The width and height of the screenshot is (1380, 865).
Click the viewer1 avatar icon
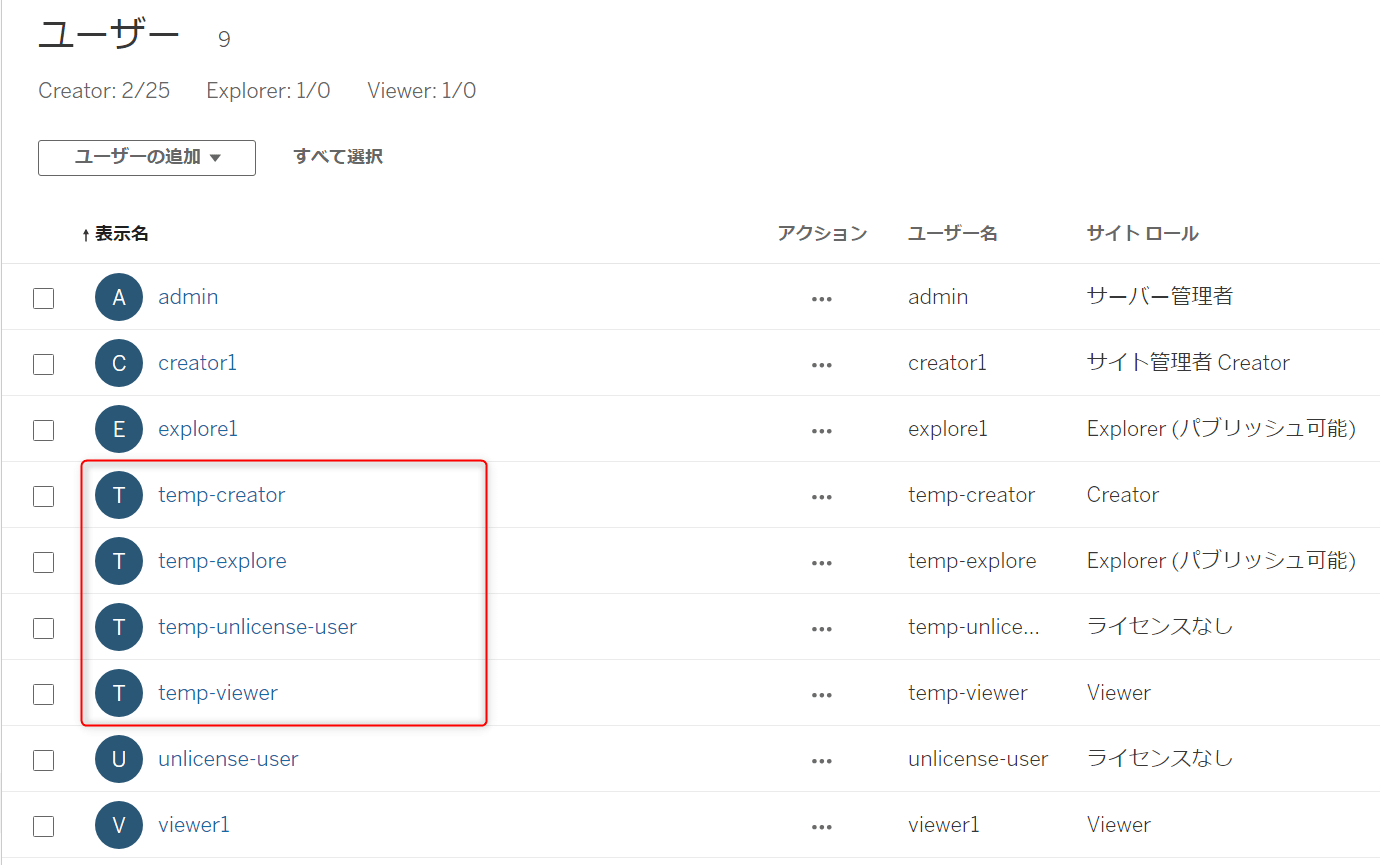118,825
